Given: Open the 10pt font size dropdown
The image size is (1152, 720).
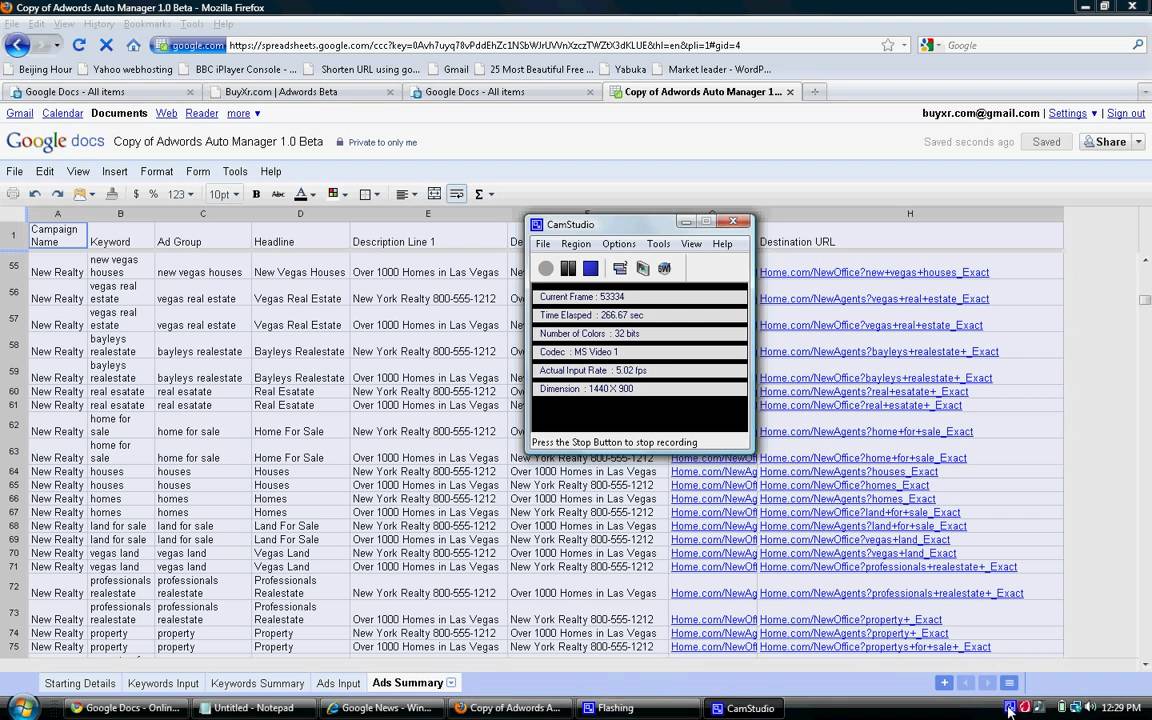Looking at the screenshot, I should 224,194.
